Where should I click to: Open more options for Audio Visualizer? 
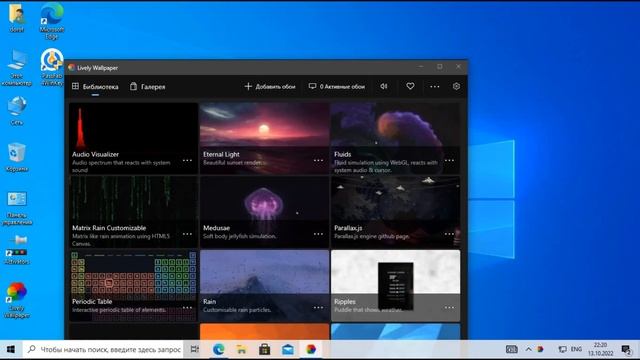click(187, 160)
